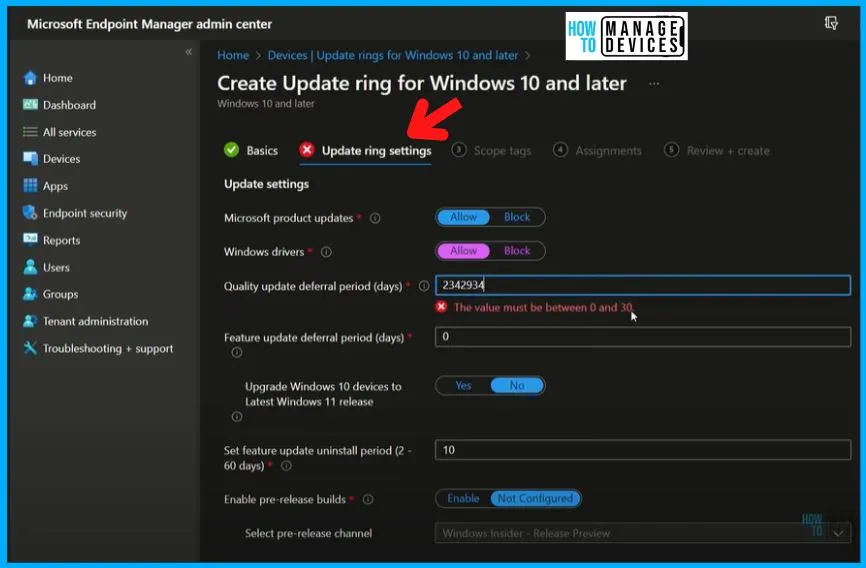Click the Quality update deferral period field
Viewport: 866px width, 568px height.
coord(643,285)
